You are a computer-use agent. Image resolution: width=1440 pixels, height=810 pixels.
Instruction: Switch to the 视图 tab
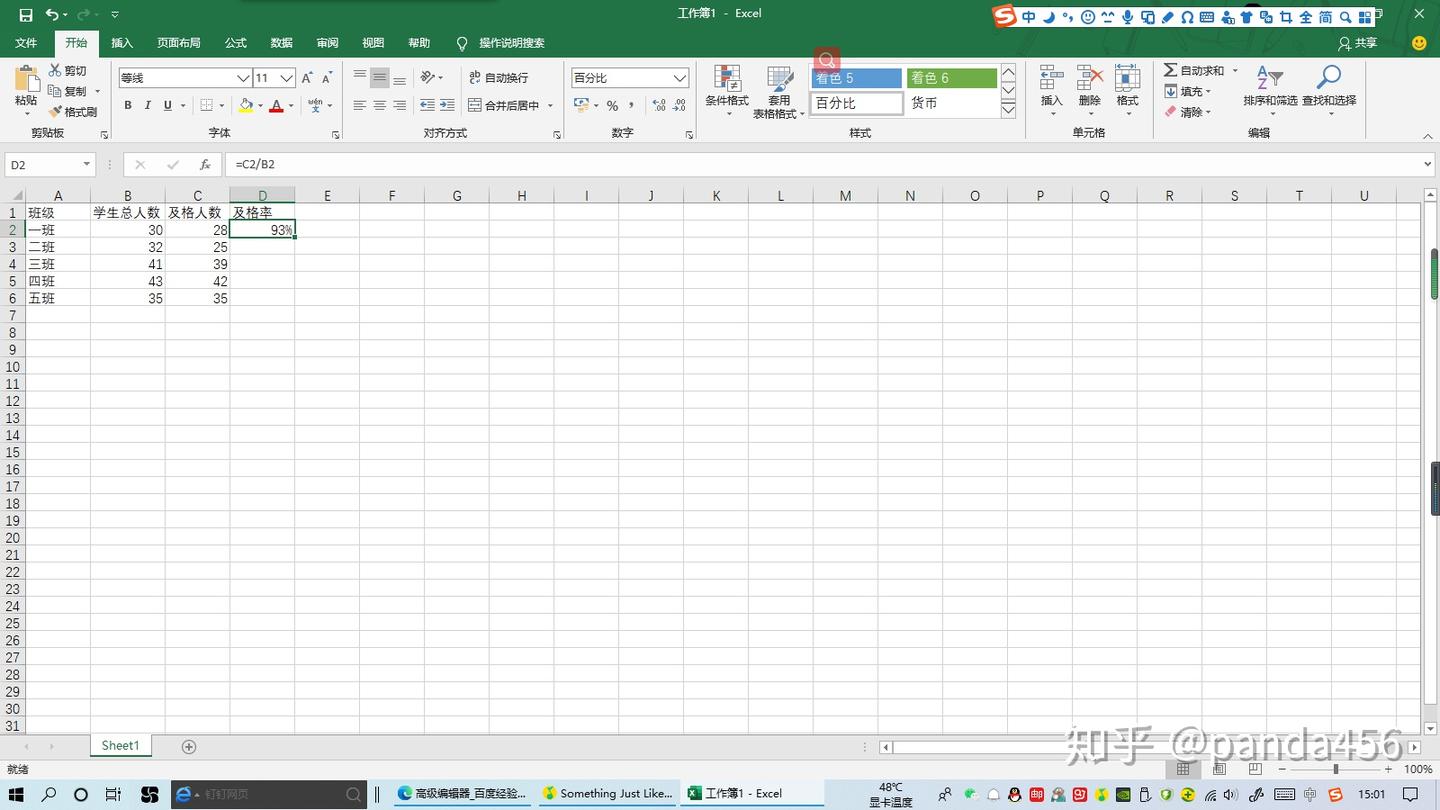point(373,43)
